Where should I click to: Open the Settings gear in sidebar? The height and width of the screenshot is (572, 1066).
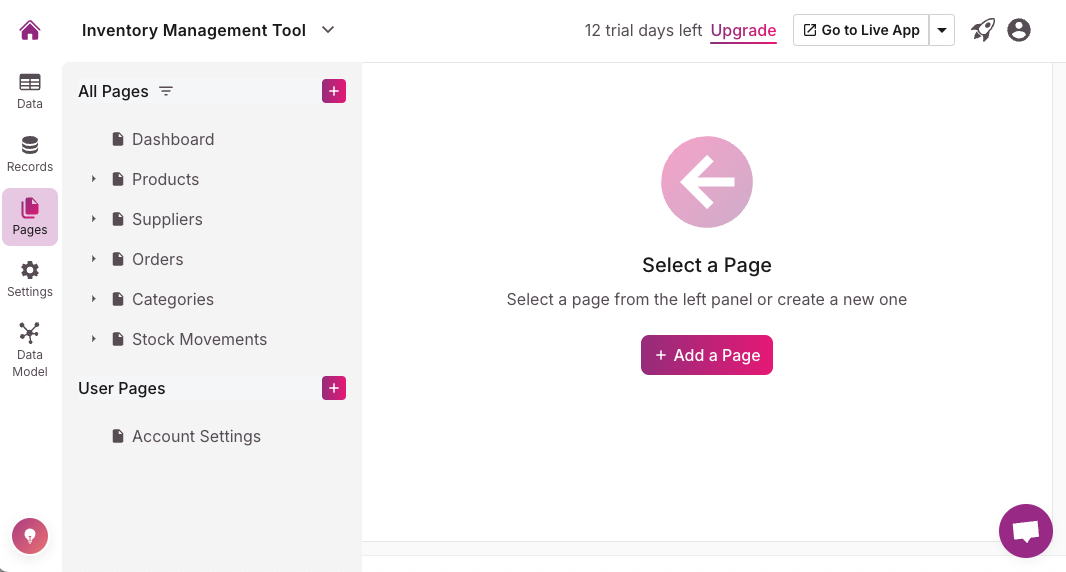click(x=30, y=278)
